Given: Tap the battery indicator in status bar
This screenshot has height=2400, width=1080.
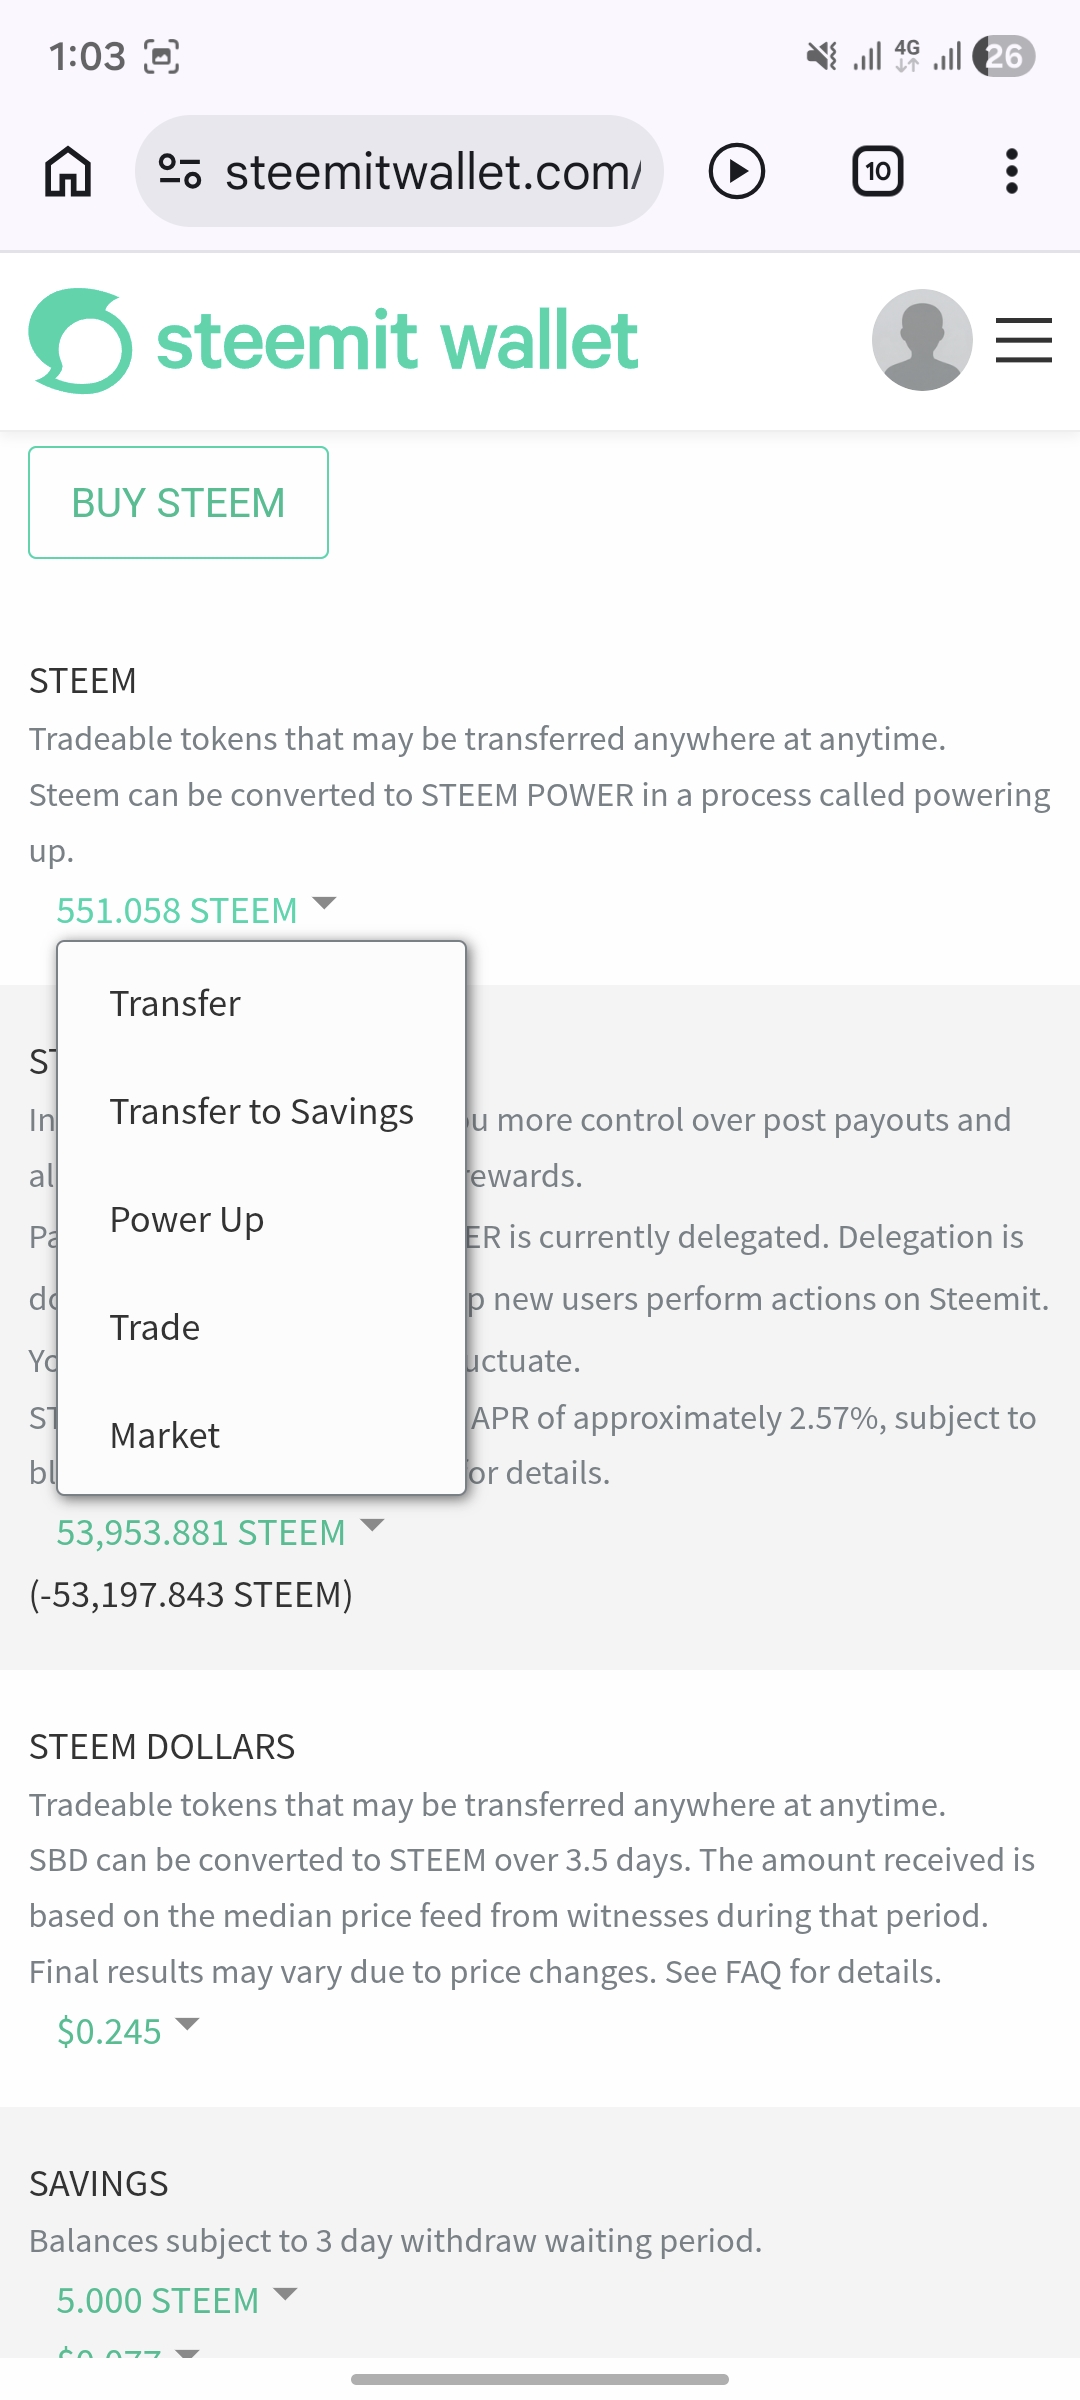Looking at the screenshot, I should [1004, 56].
